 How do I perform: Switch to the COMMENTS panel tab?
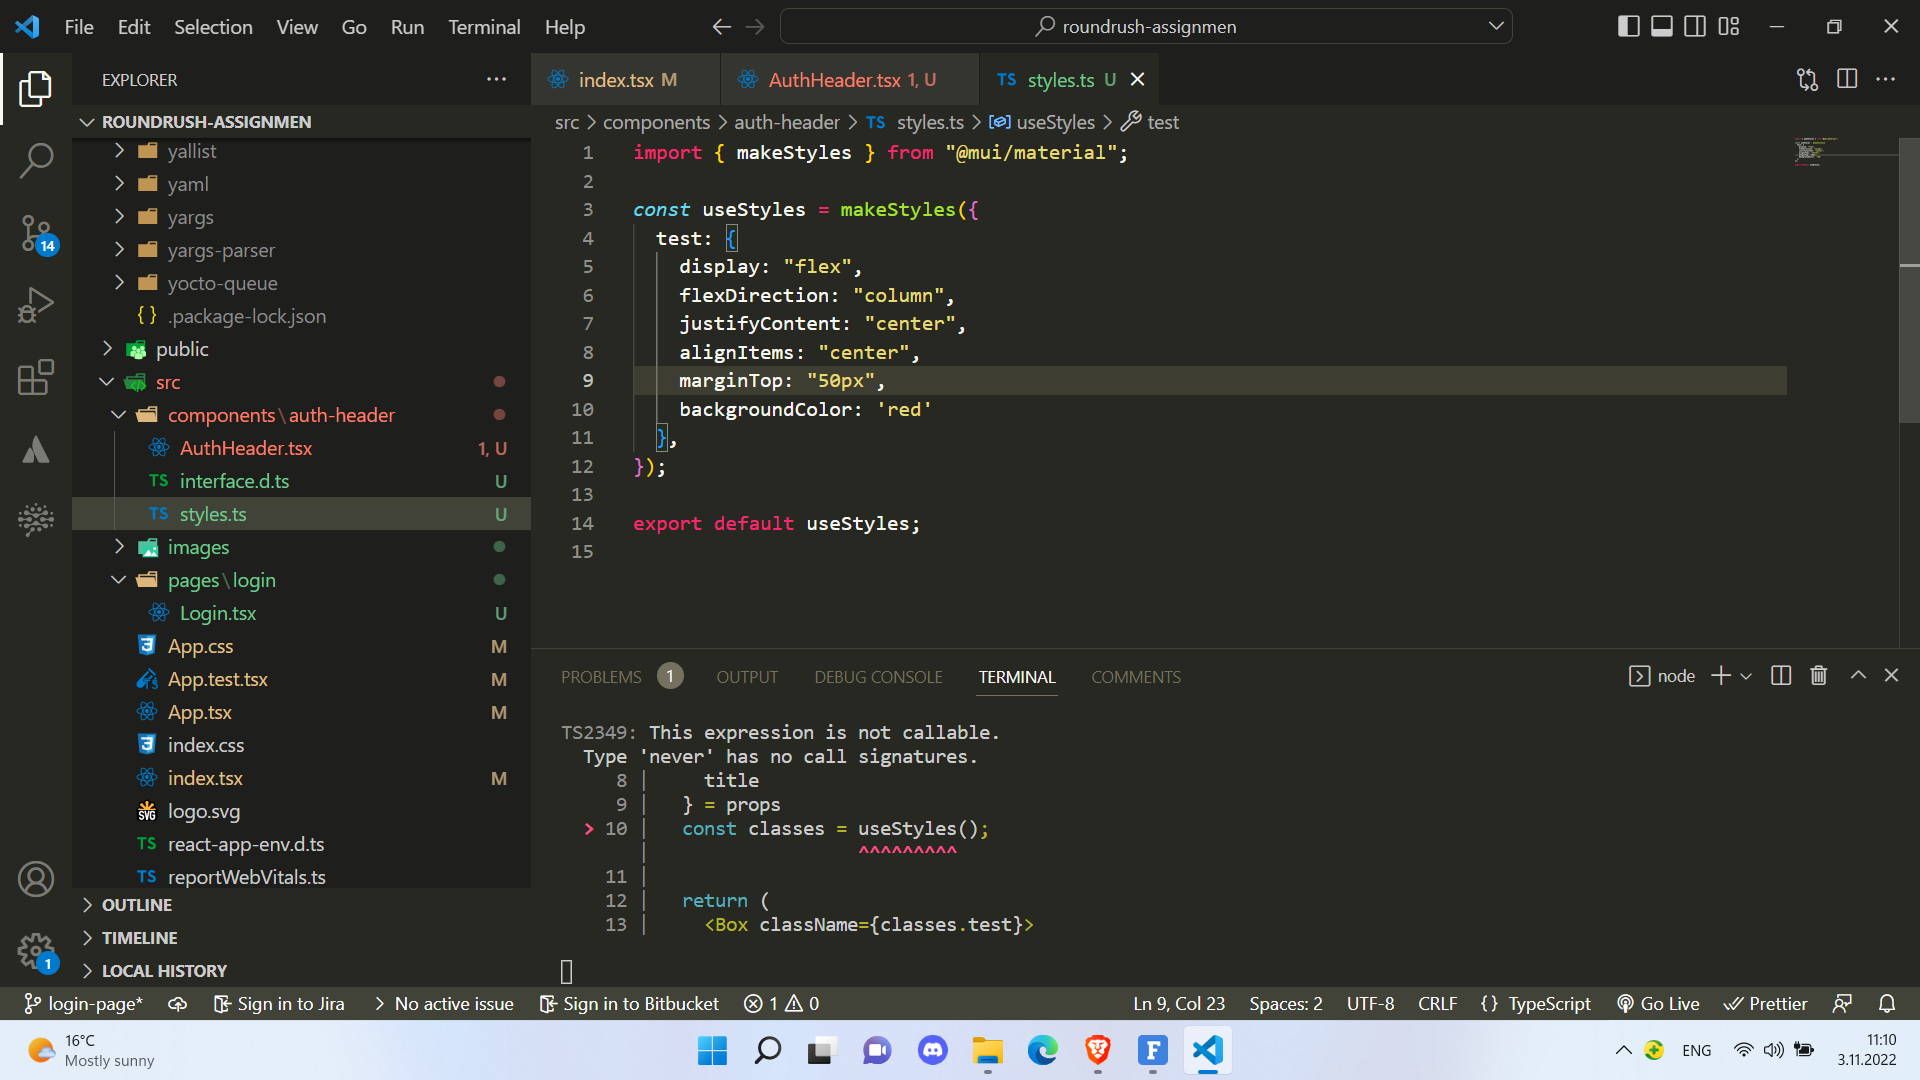[1136, 677]
